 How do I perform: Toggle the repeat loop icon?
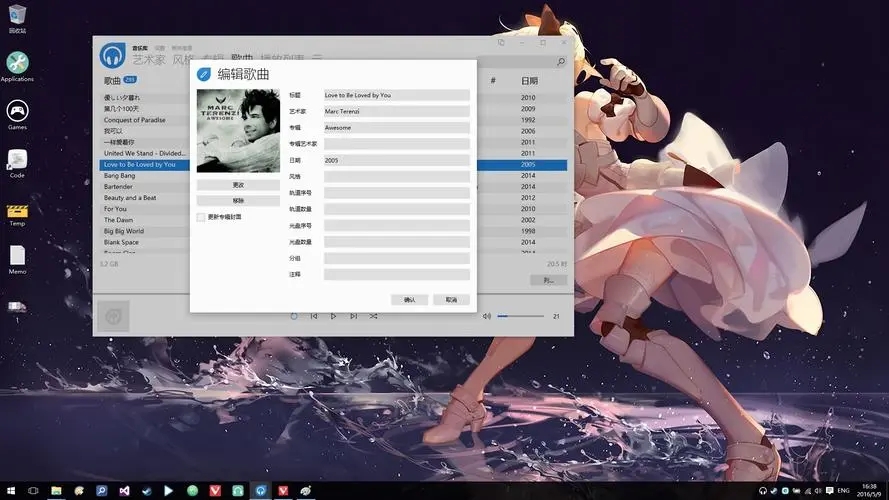tap(294, 316)
